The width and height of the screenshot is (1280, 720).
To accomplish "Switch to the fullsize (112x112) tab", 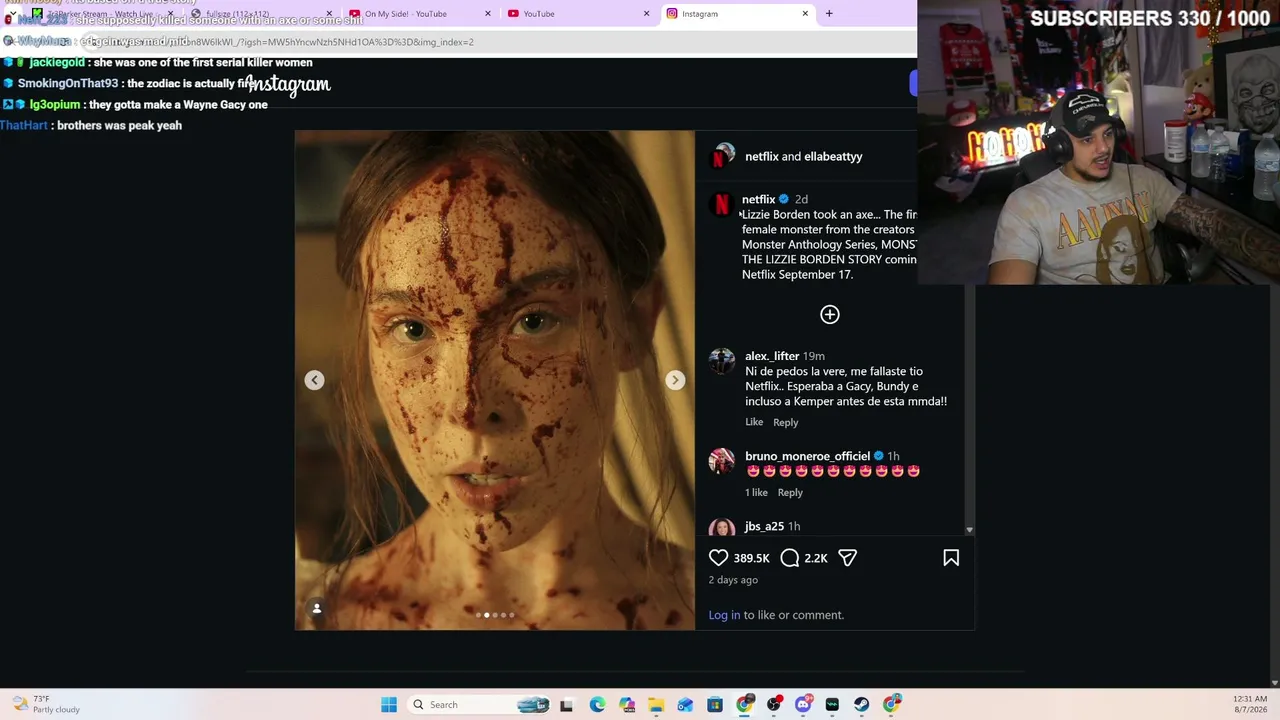I will [x=262, y=14].
